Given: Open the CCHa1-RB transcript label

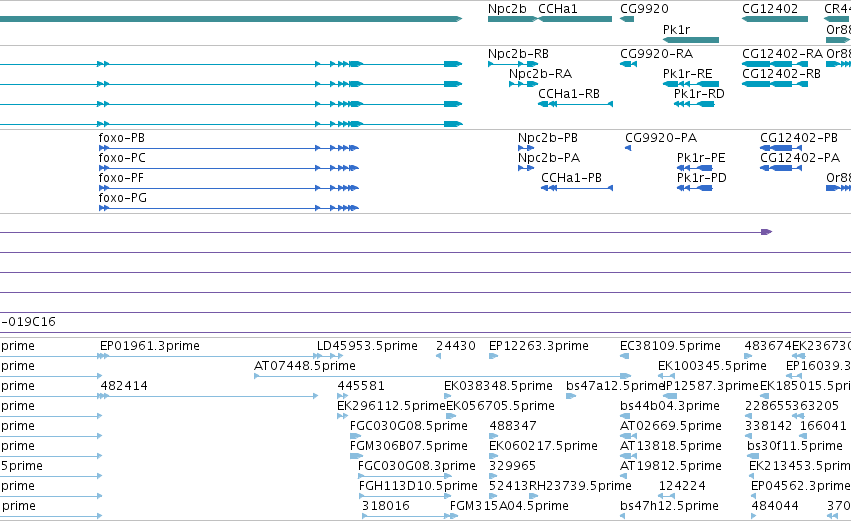Looking at the screenshot, I should (x=569, y=94).
